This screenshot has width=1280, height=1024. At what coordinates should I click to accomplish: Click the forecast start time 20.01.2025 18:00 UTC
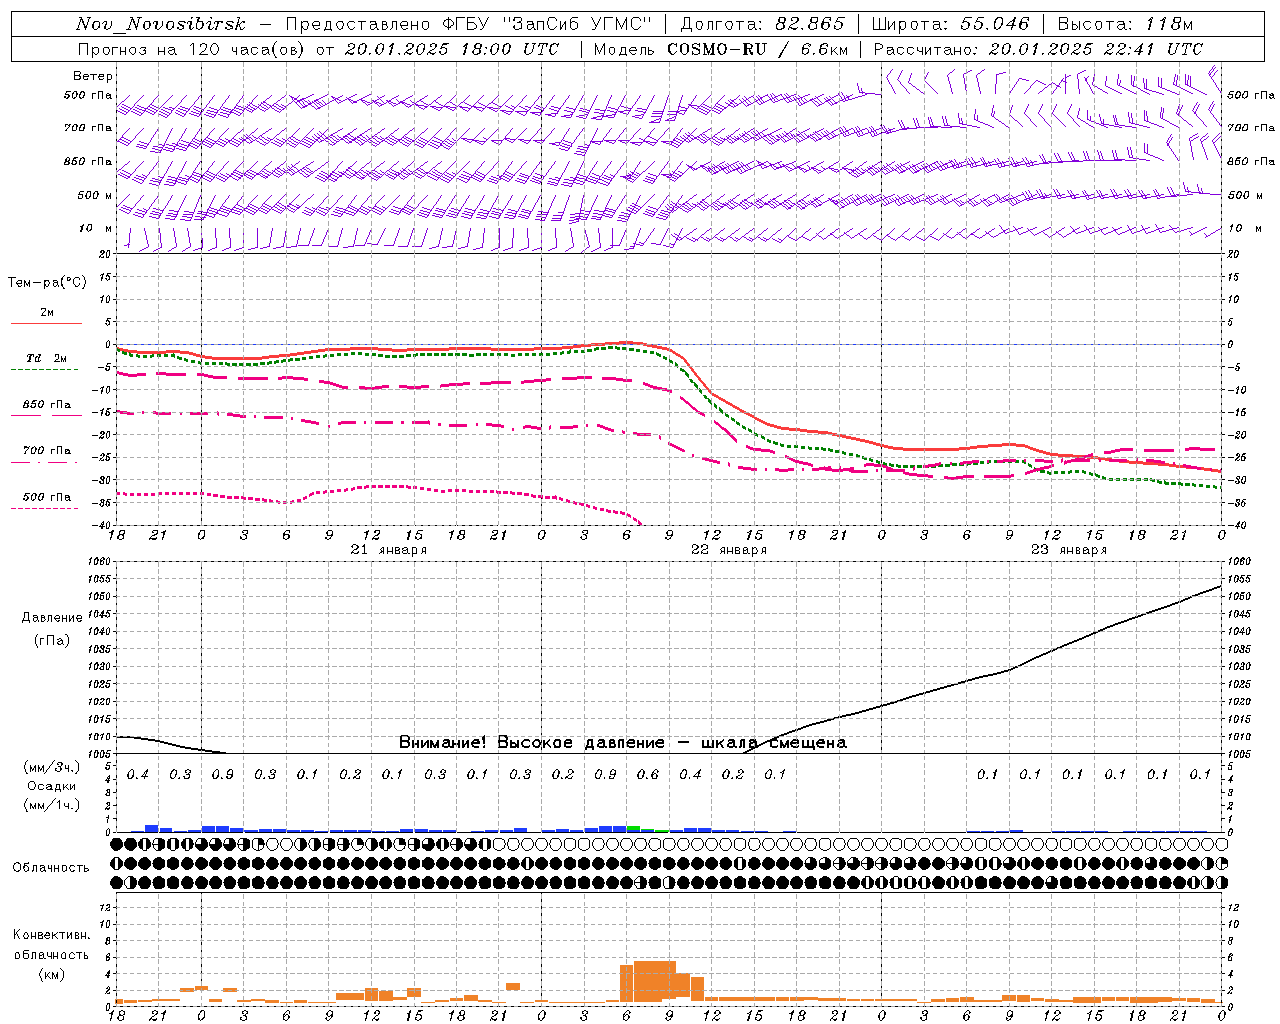(452, 49)
